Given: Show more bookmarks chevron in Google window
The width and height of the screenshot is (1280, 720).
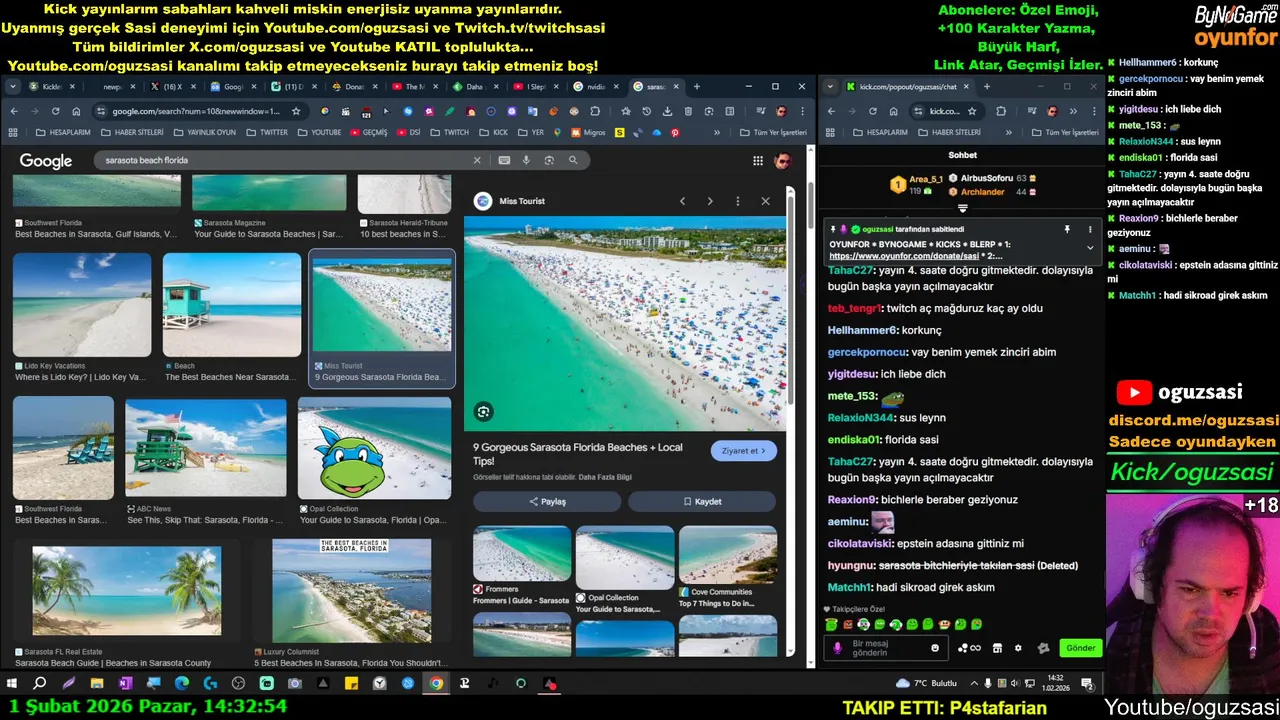Looking at the screenshot, I should click(x=716, y=132).
